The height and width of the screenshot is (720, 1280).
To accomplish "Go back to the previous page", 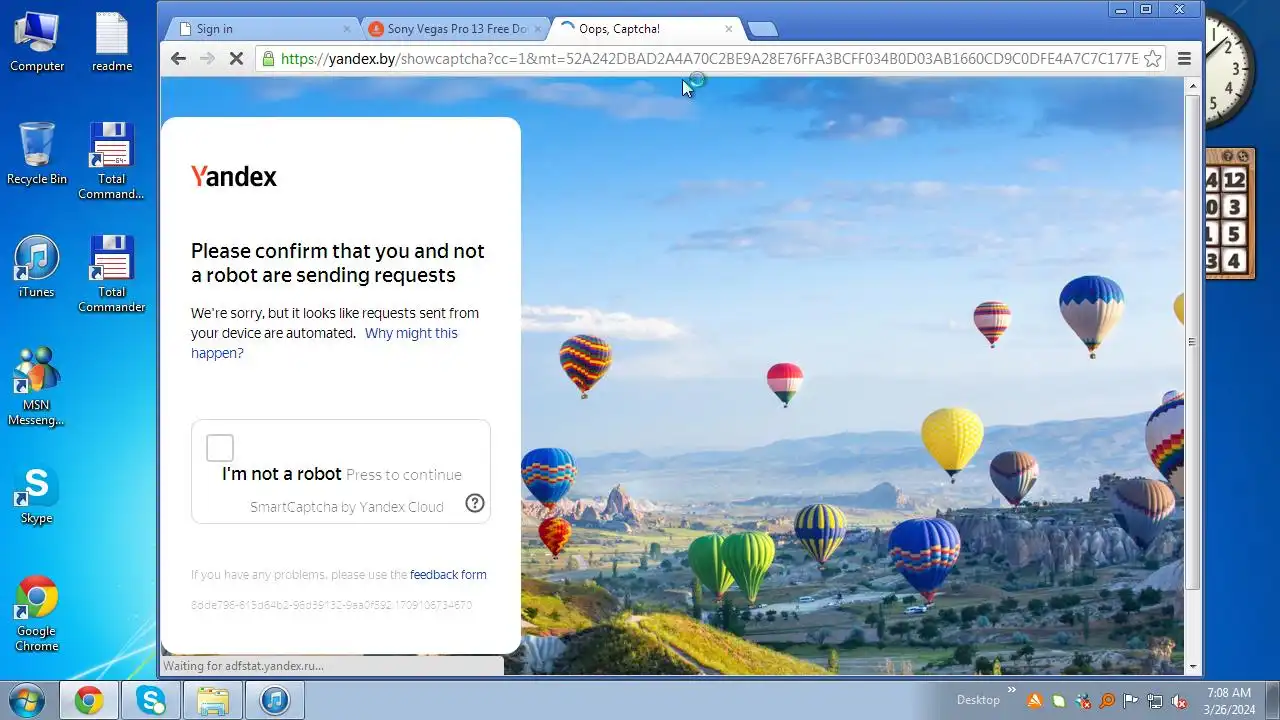I will [x=178, y=58].
